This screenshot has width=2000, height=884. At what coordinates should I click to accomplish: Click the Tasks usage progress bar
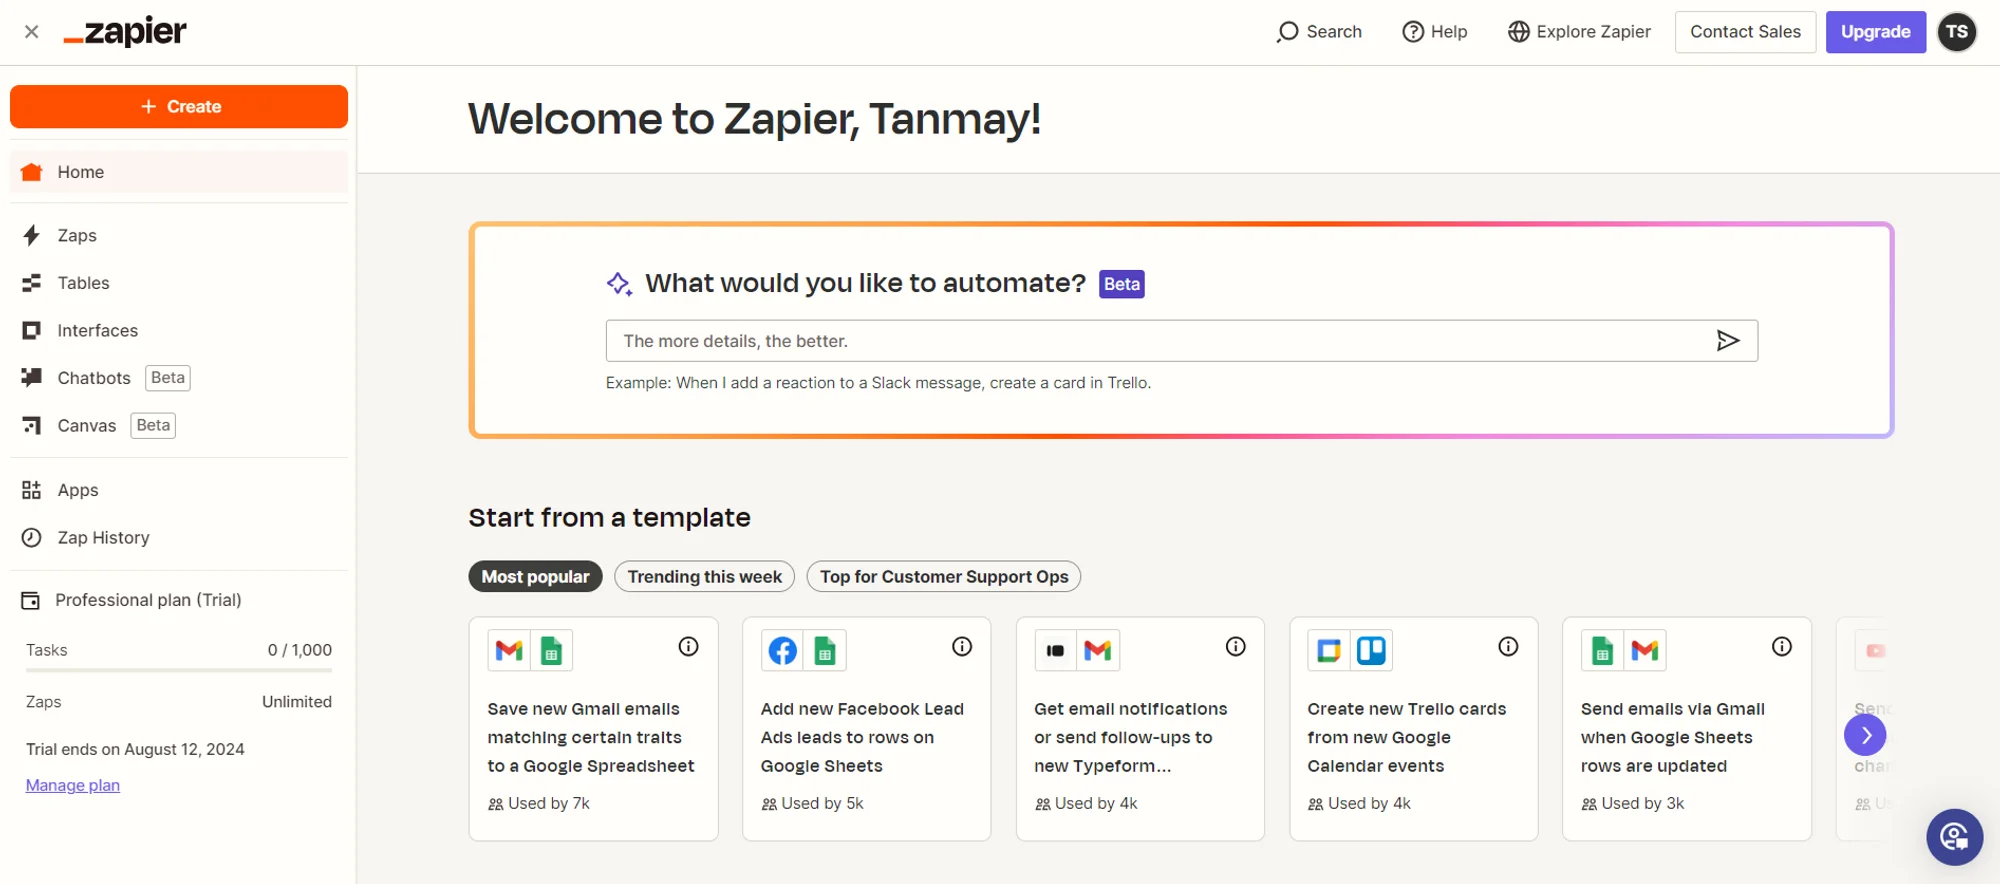pos(179,670)
